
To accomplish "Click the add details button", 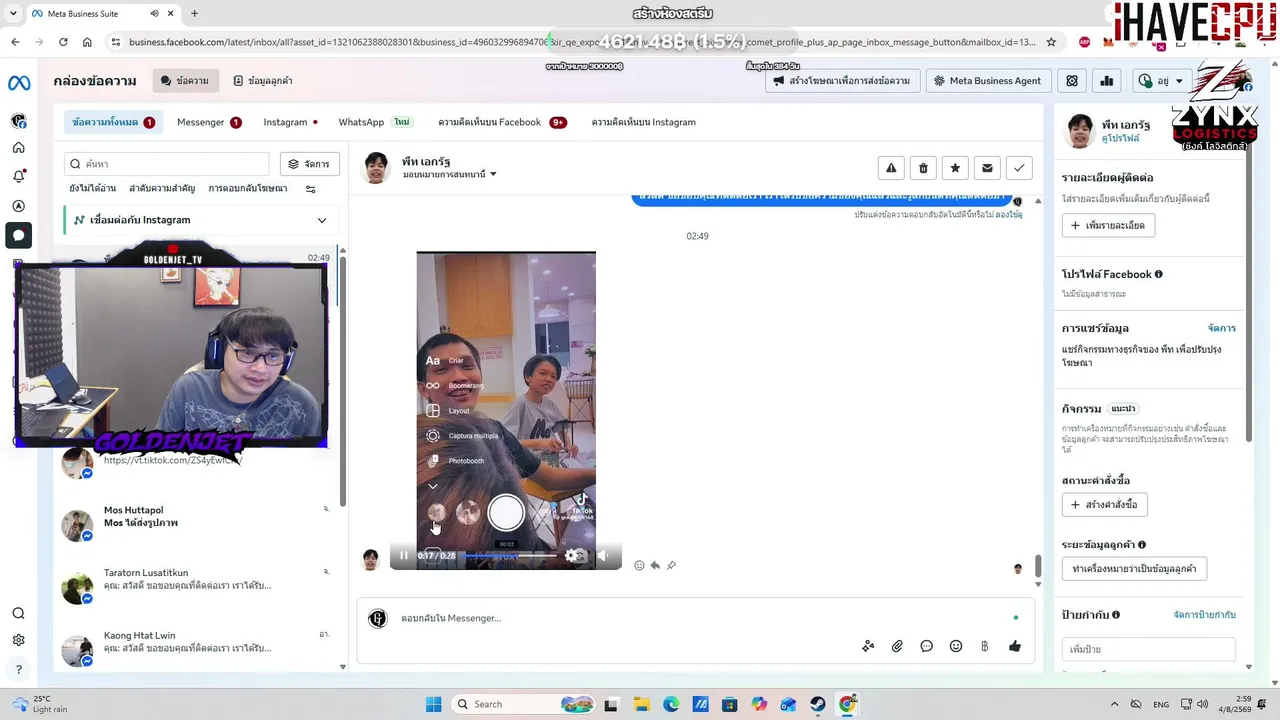I will pos(1108,225).
